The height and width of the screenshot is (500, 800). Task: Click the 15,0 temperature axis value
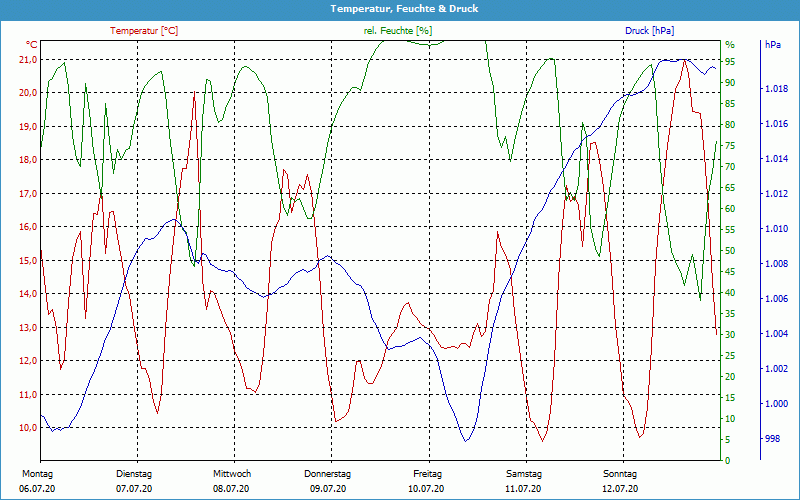click(x=29, y=261)
